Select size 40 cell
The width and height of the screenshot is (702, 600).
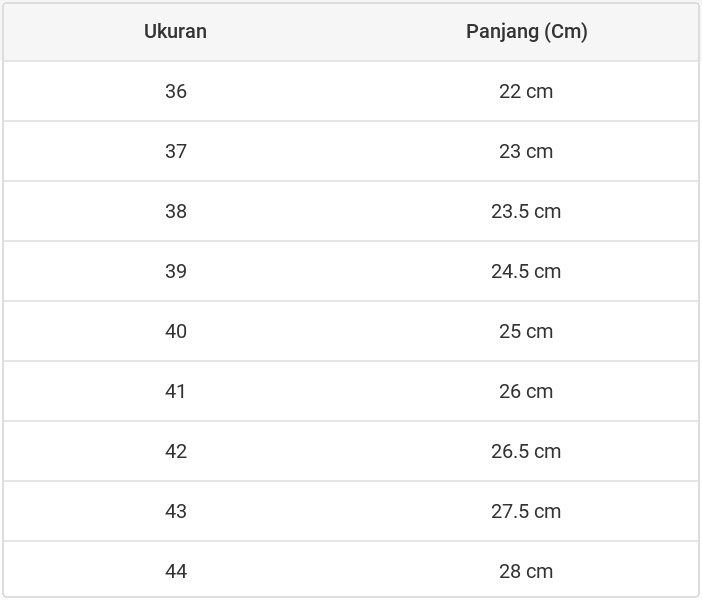tap(176, 331)
